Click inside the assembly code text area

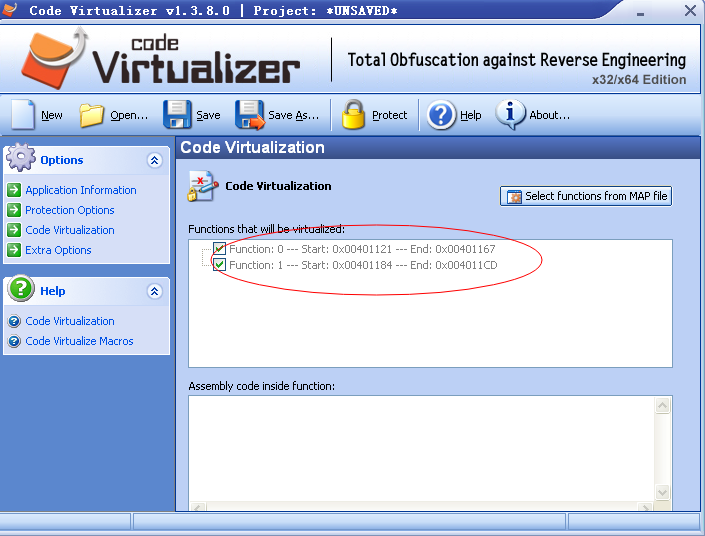422,449
